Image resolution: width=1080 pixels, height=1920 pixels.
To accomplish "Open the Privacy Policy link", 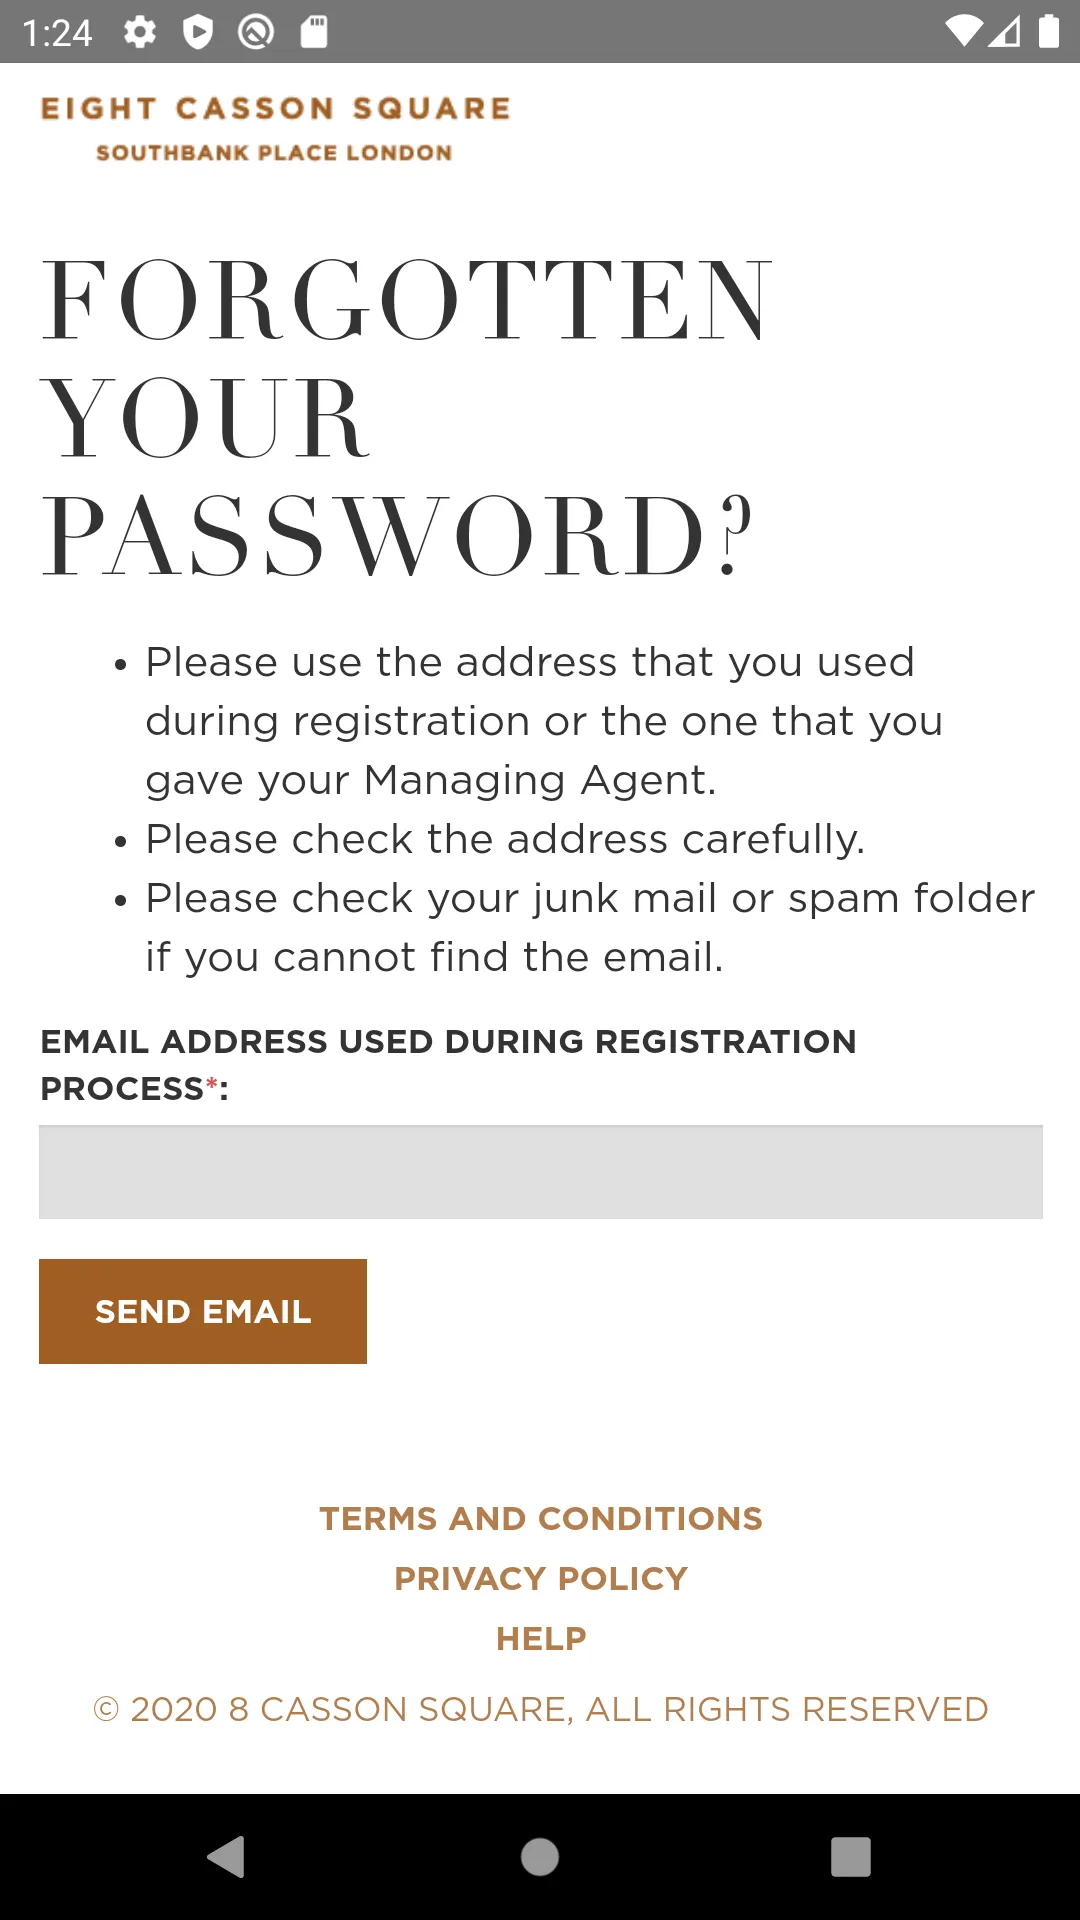I will point(541,1578).
